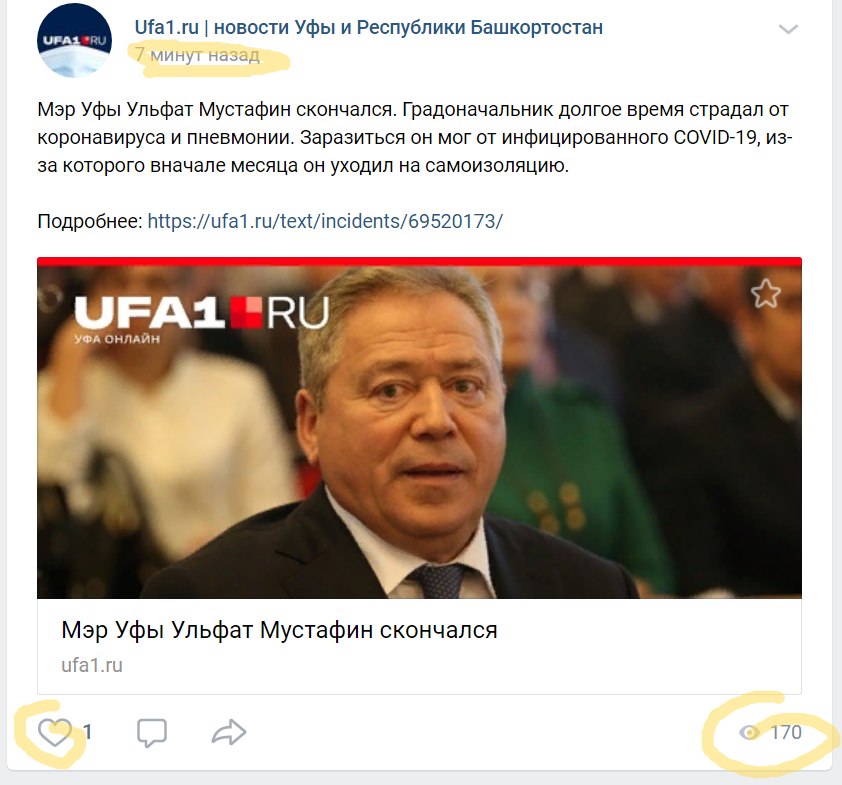Open the Ufa1.ru community name link
This screenshot has width=842, height=785.
(x=368, y=27)
